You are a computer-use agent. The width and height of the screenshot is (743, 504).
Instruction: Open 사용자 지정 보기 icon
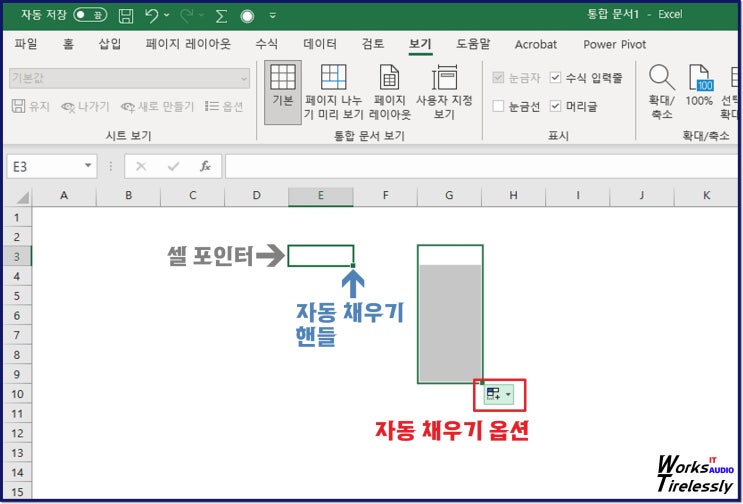[x=444, y=92]
